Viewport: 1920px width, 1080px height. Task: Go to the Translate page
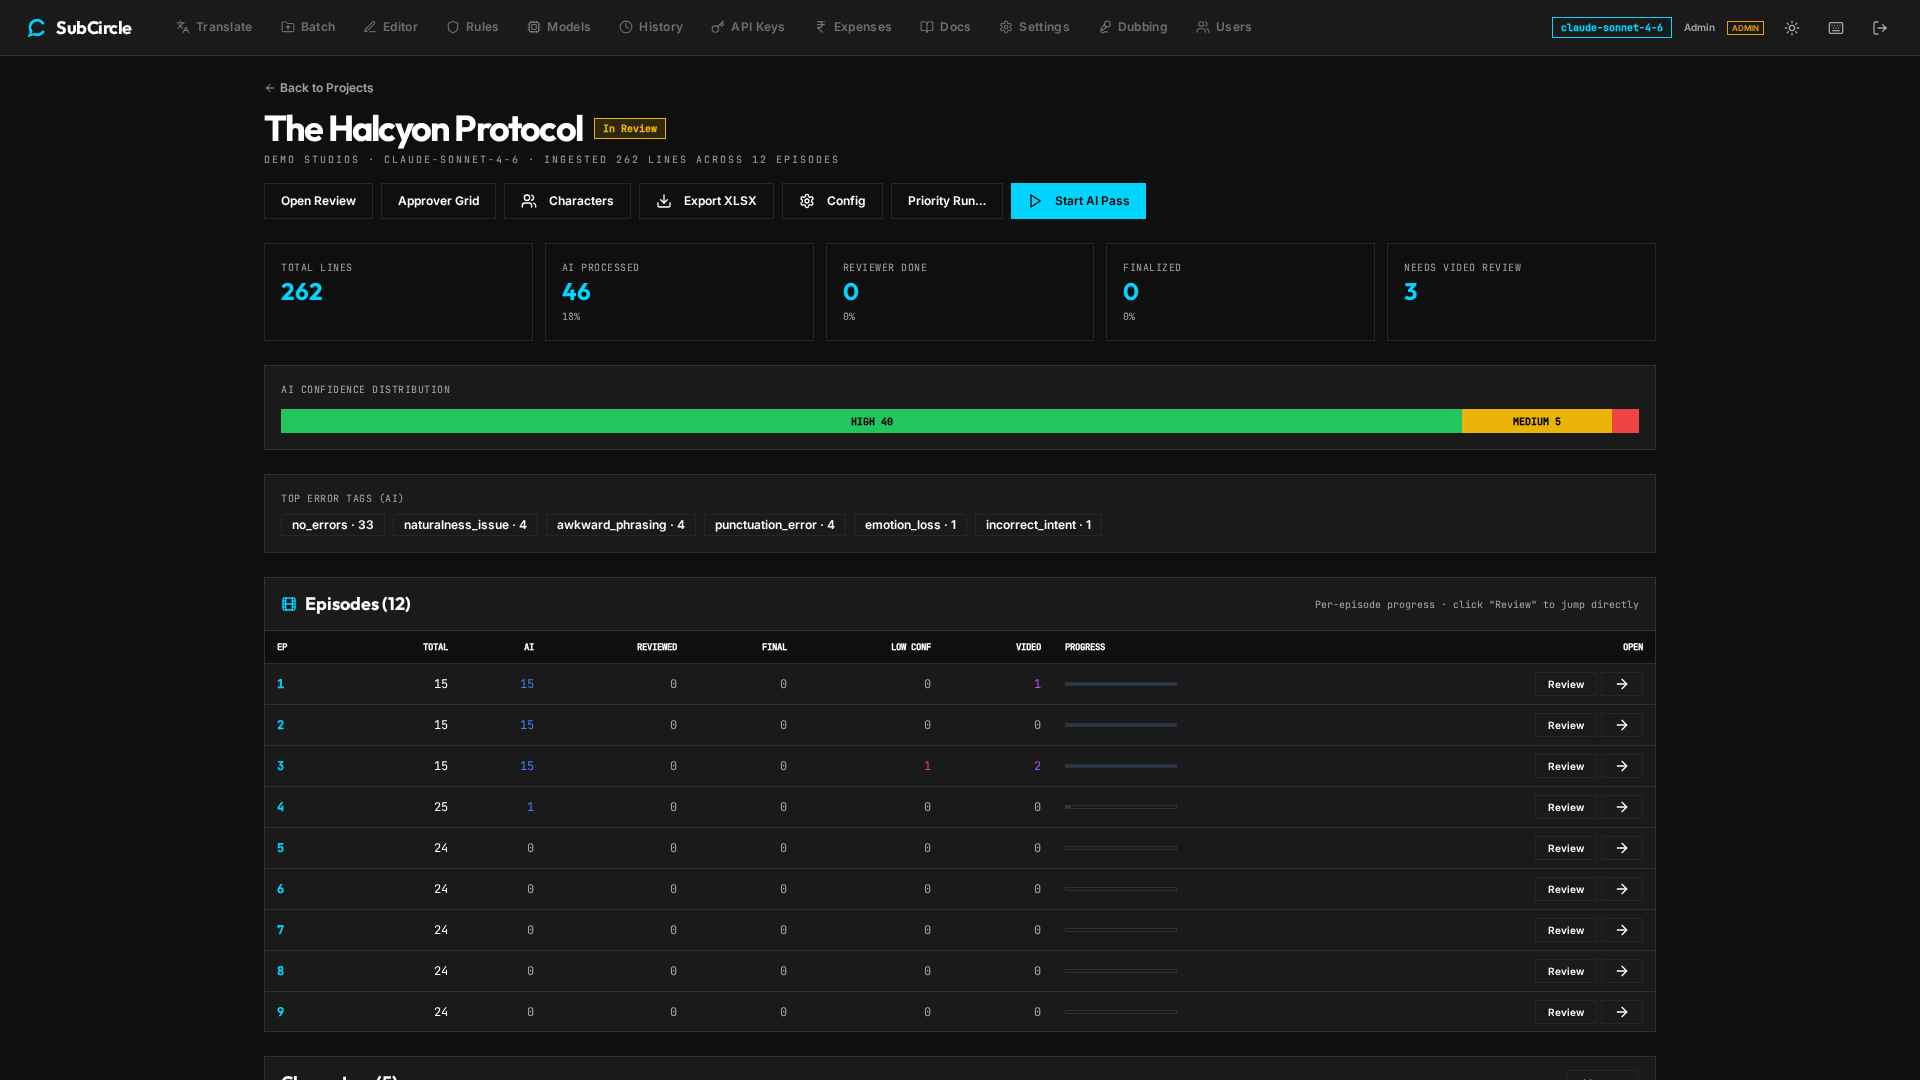click(x=214, y=27)
